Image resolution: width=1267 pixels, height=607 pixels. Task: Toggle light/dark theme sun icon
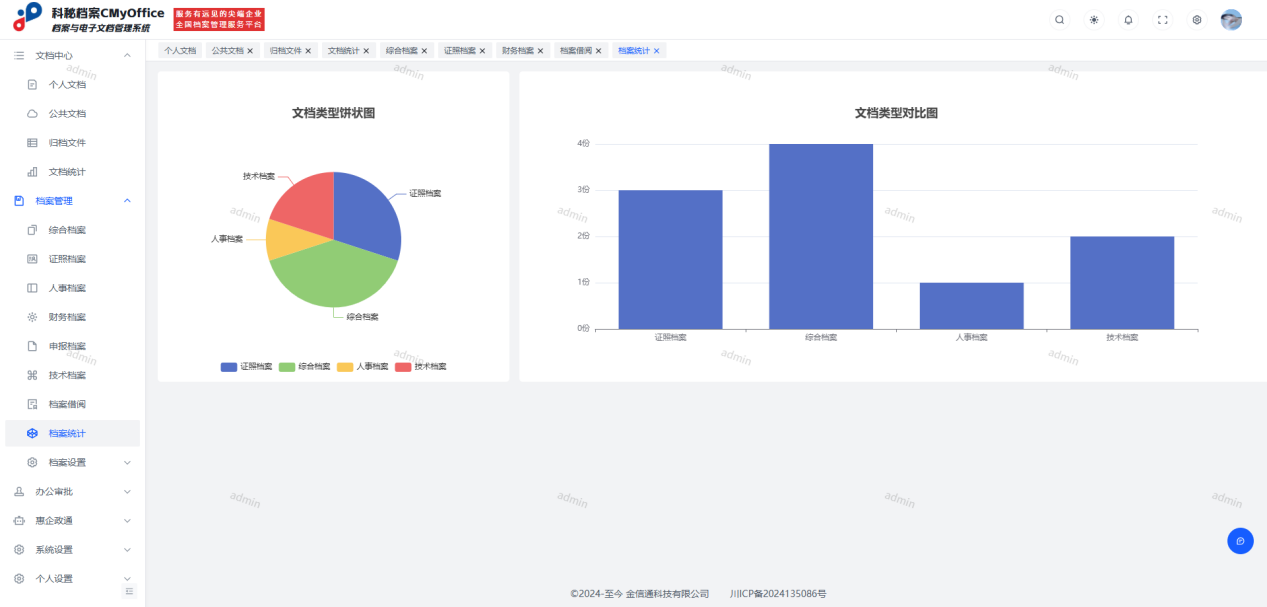tap(1094, 20)
